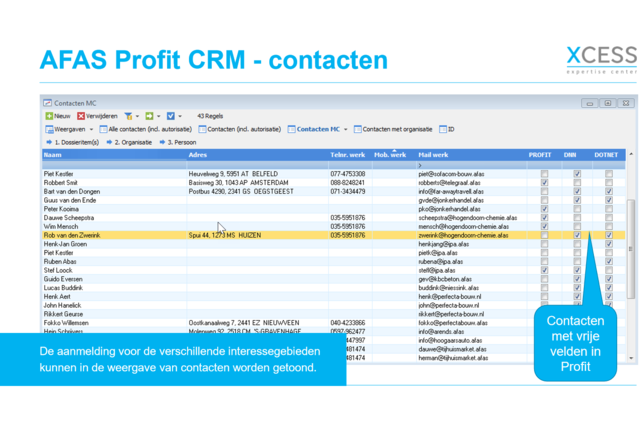This screenshot has width=640, height=426.
Task: Click the grid scrollbar down arrow
Action: [631, 358]
